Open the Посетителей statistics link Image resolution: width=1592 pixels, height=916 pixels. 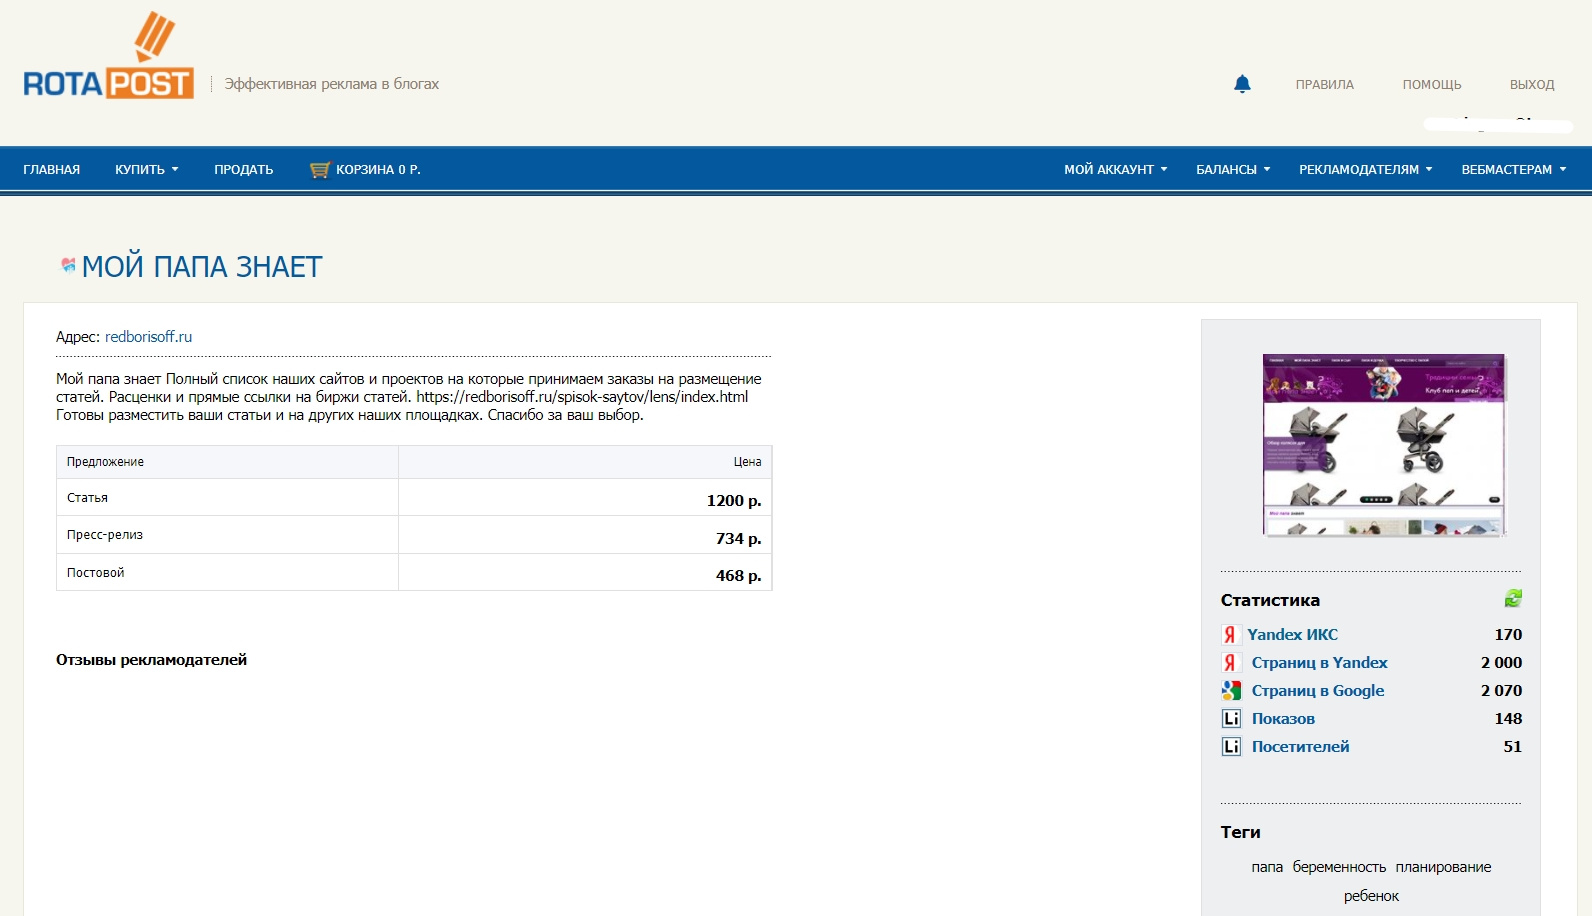click(1300, 746)
